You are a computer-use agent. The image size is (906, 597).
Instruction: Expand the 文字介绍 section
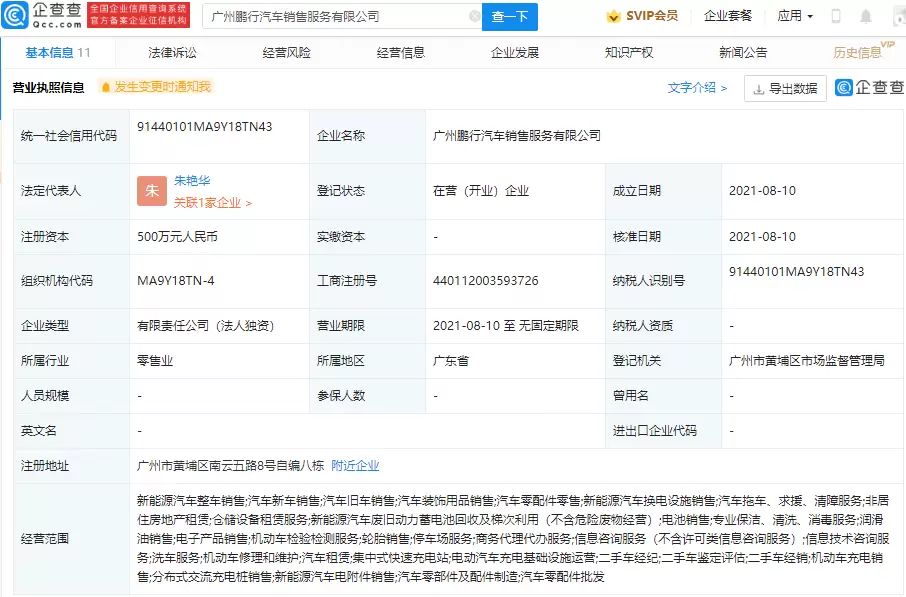pos(697,88)
